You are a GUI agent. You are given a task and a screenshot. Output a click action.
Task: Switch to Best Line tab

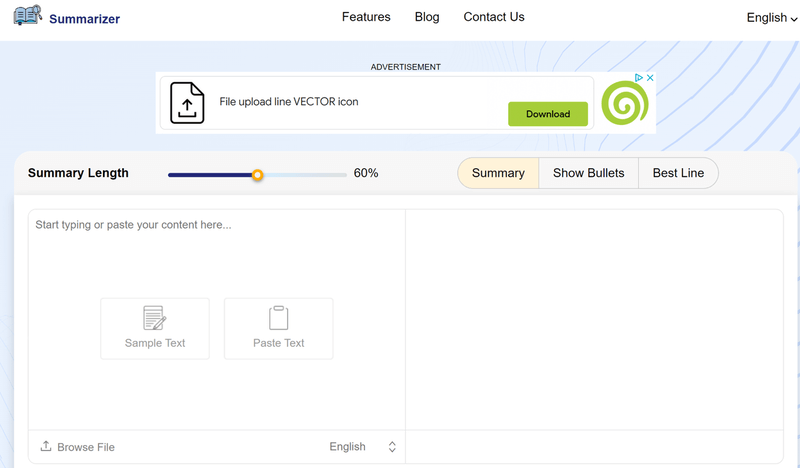point(678,173)
